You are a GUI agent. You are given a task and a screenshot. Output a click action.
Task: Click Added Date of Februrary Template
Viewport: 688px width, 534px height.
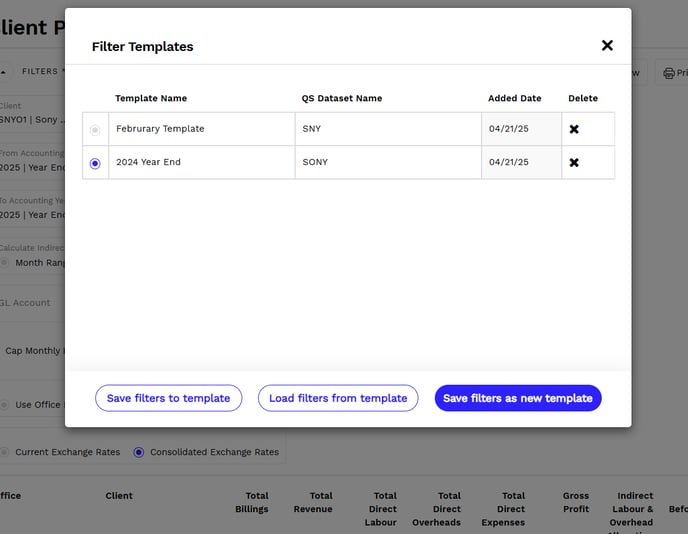[x=521, y=129]
